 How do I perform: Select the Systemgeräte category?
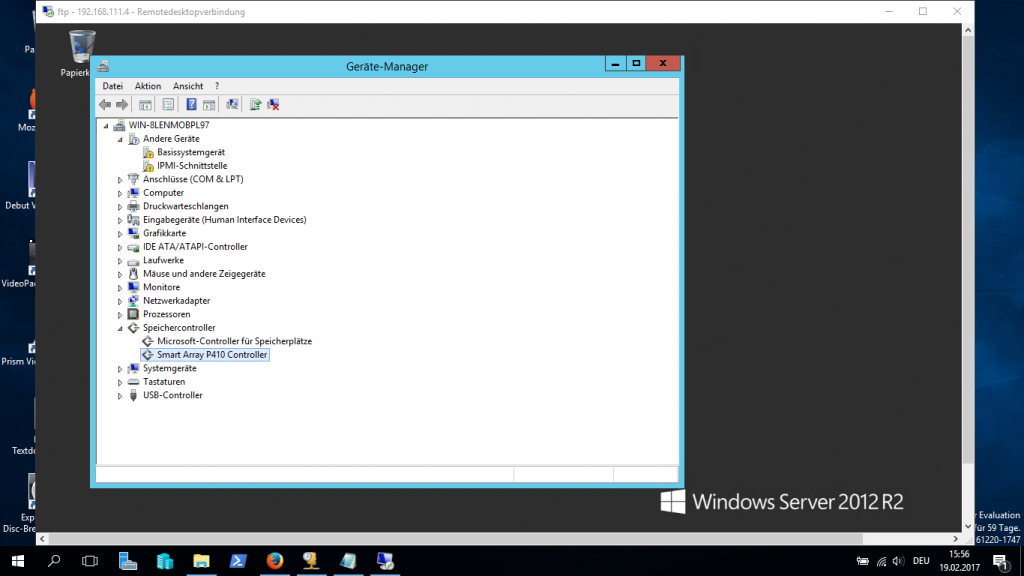click(170, 368)
